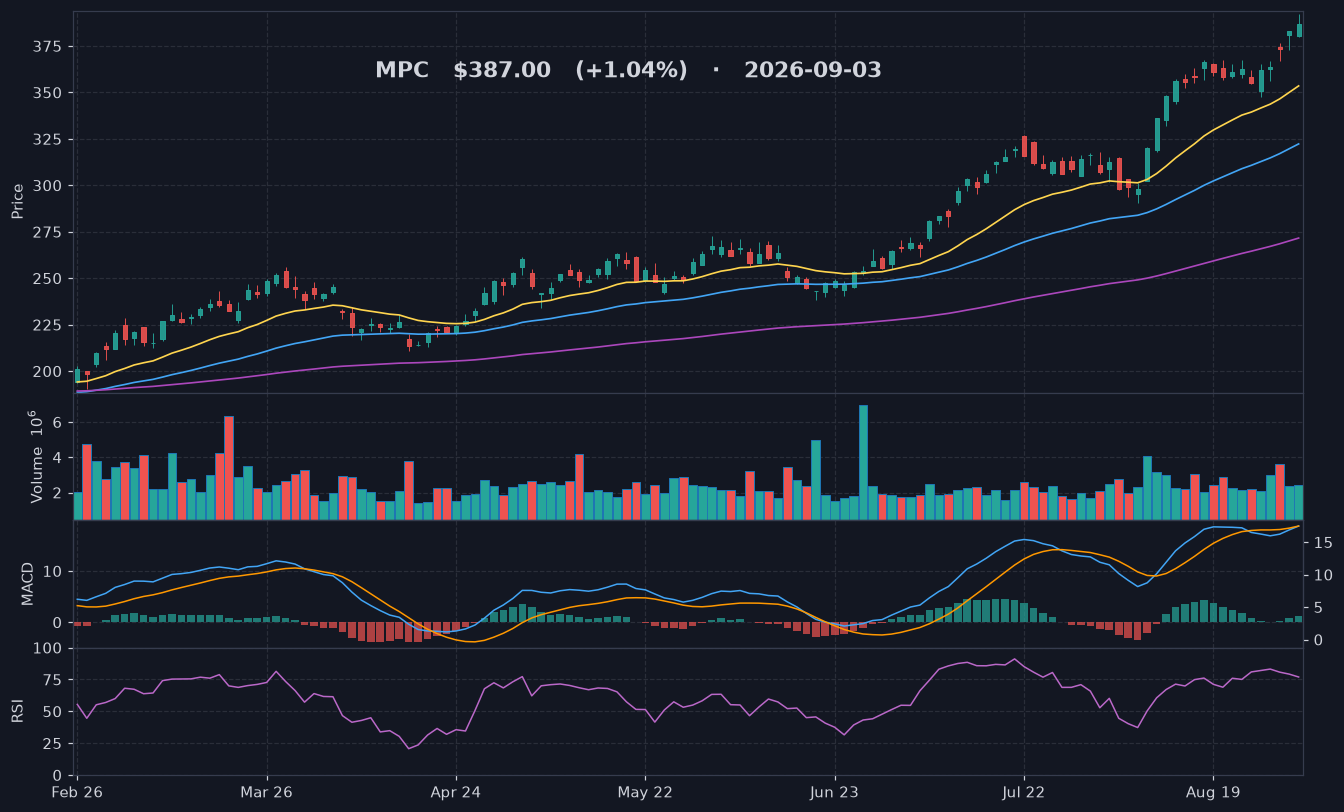Viewport: 1344px width, 812px height.
Task: Click the Mar 26 date tick label
Action: pos(267,792)
